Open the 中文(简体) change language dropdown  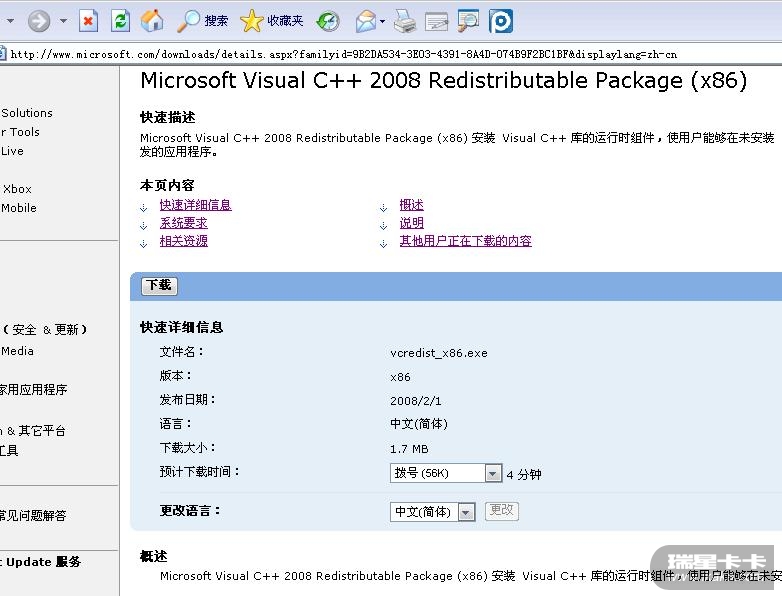tap(432, 512)
